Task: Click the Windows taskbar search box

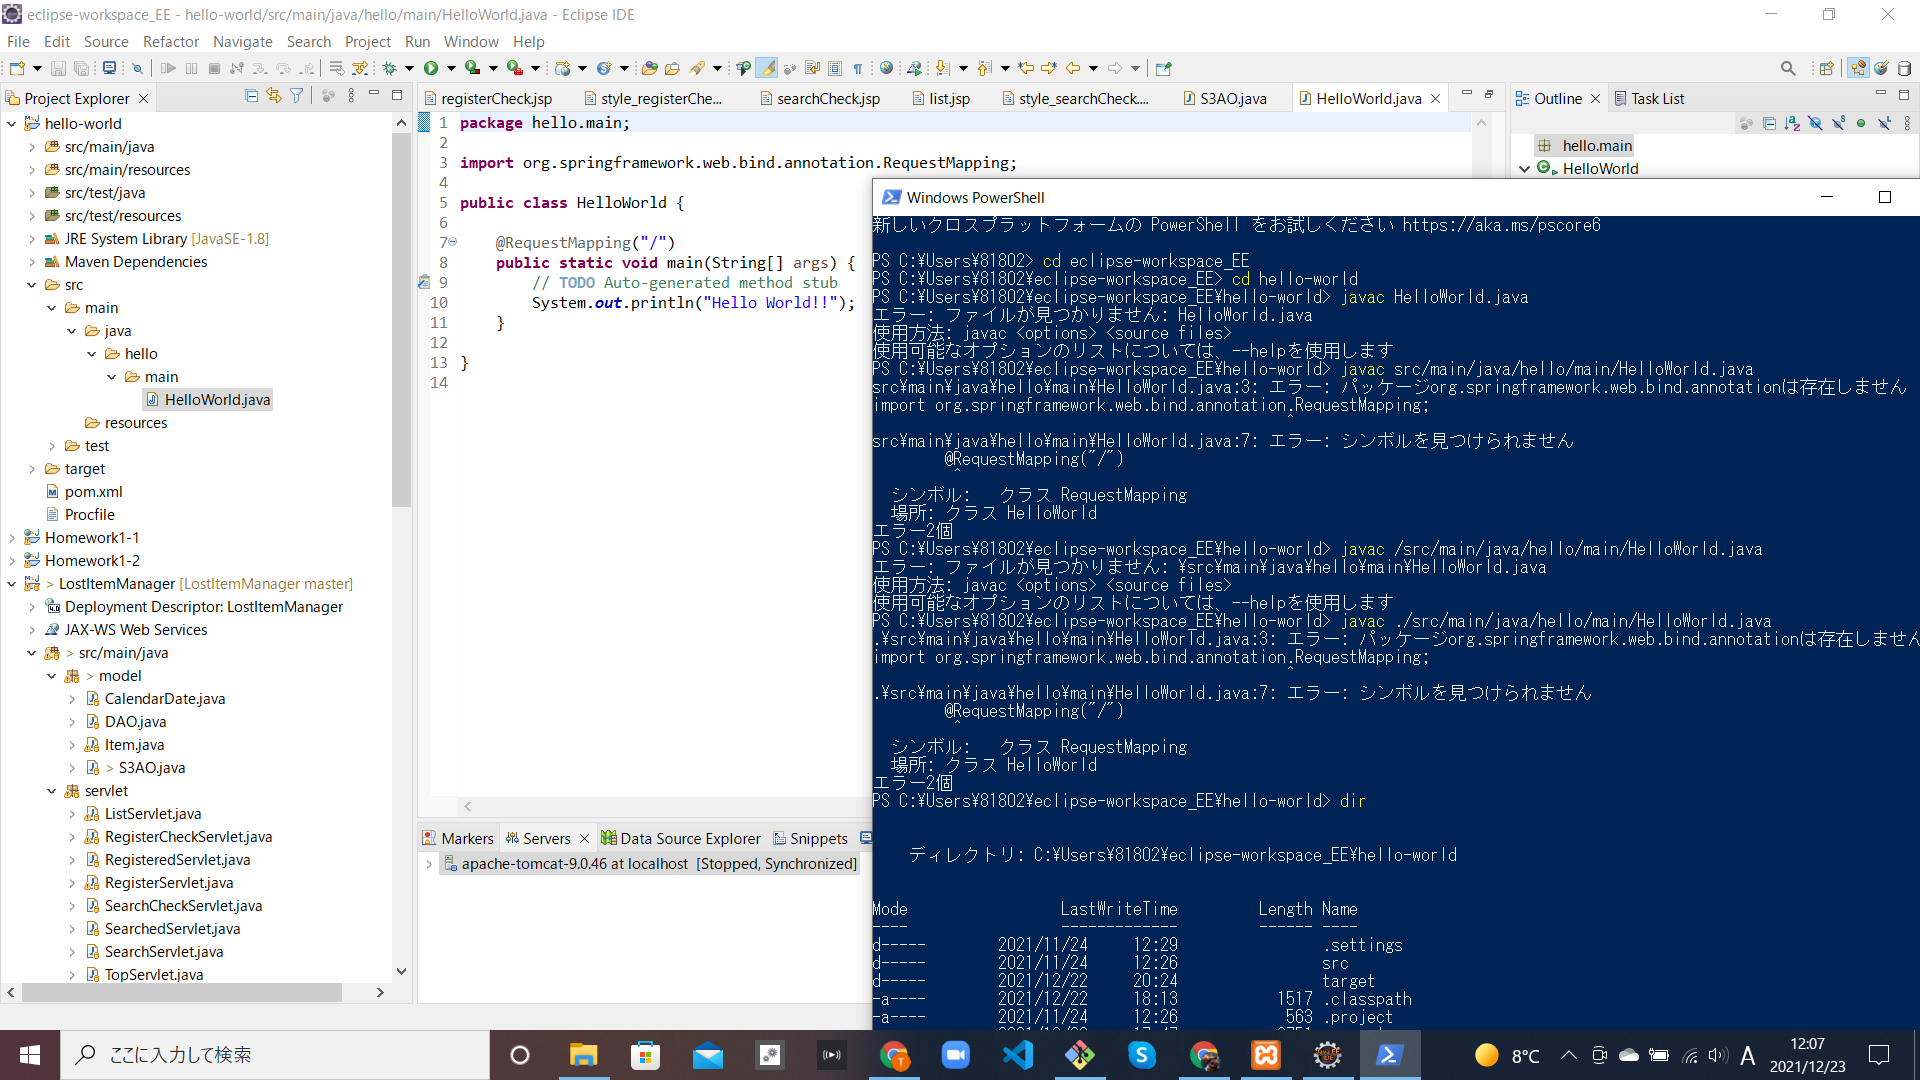Action: click(276, 1055)
